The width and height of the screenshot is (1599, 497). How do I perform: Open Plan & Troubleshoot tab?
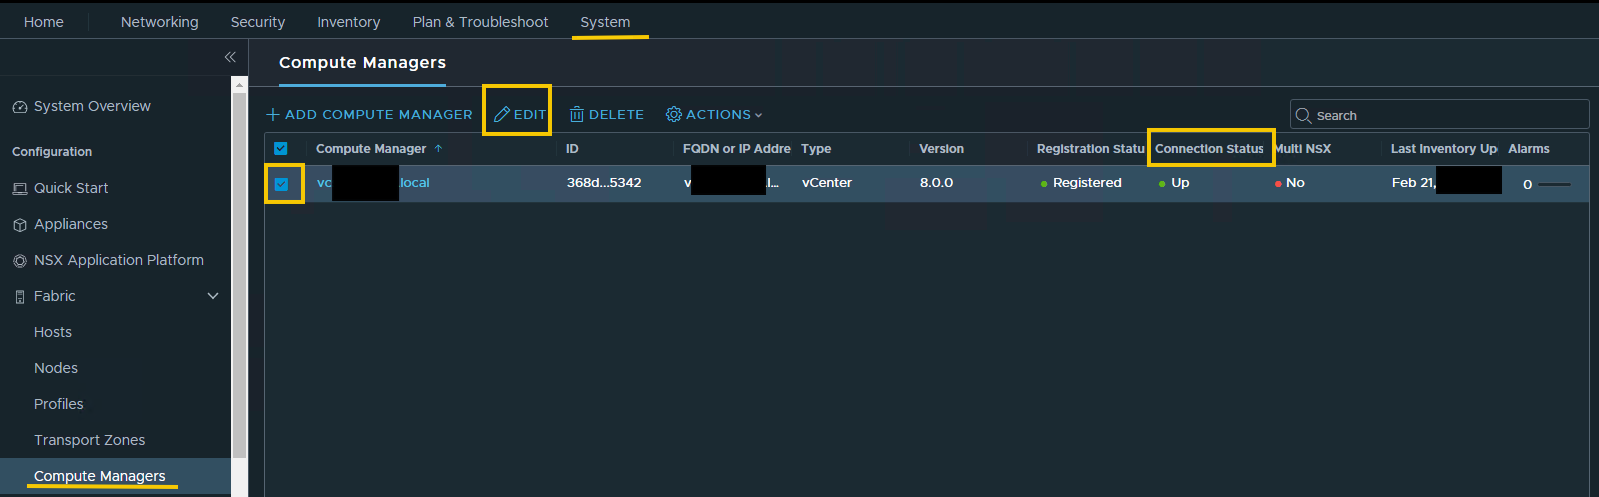point(481,22)
